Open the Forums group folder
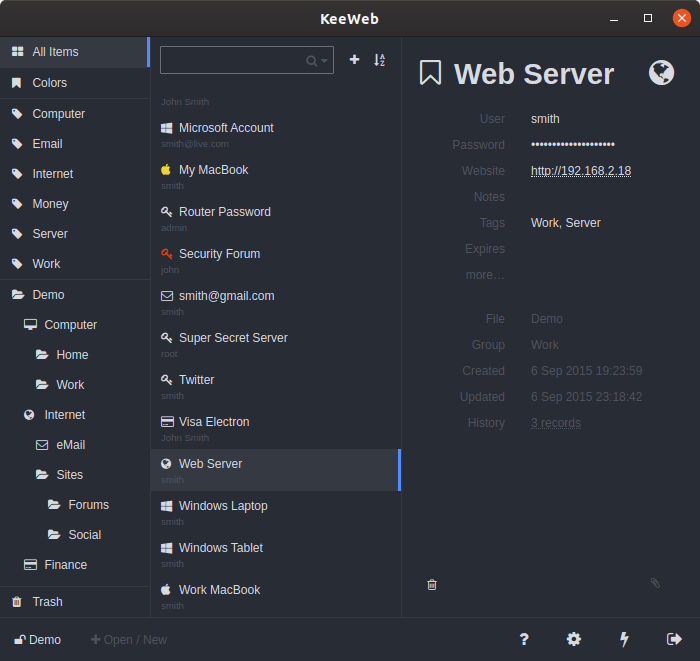Viewport: 700px width, 661px height. tap(75, 504)
